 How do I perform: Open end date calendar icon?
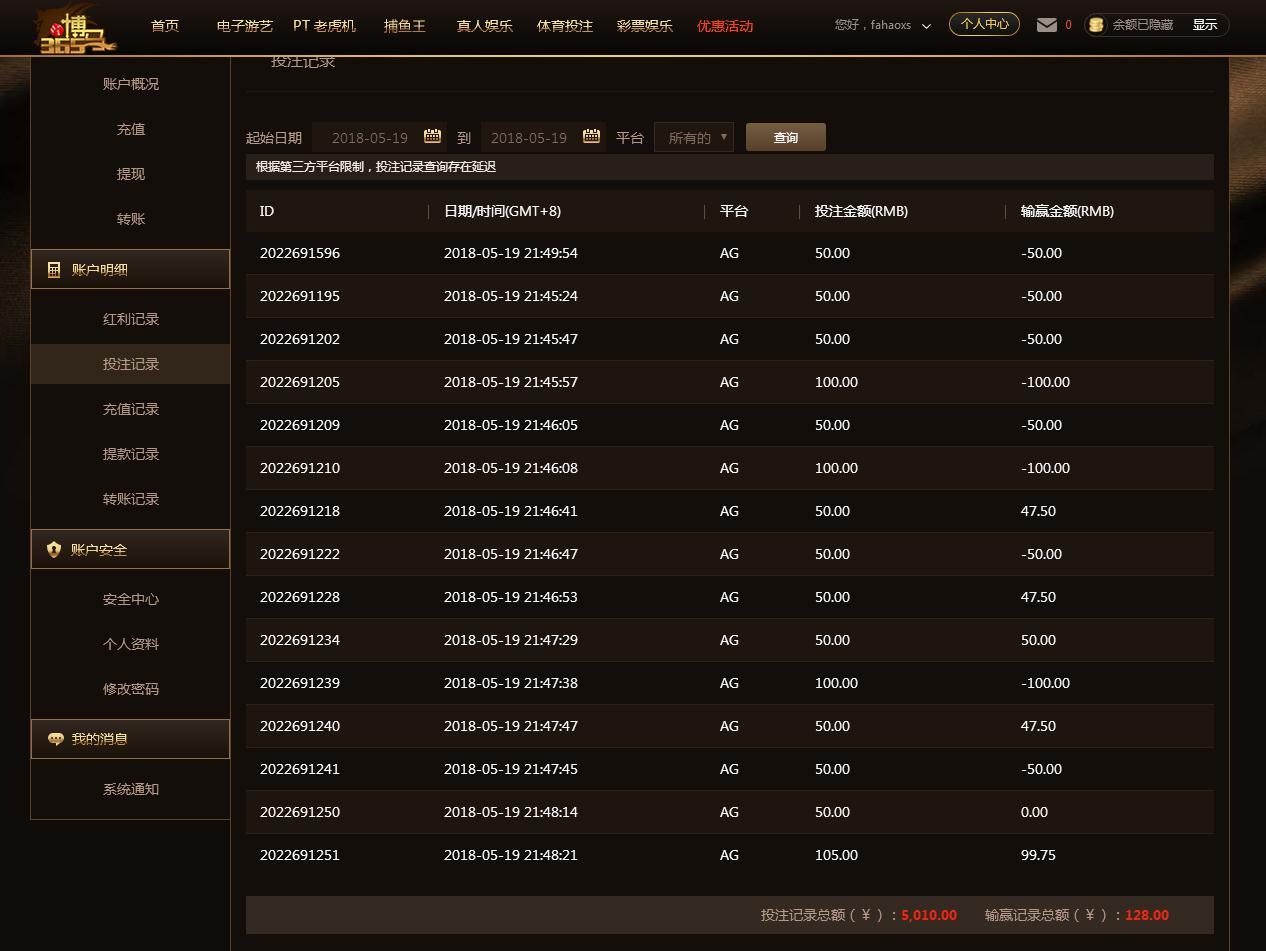coord(592,136)
